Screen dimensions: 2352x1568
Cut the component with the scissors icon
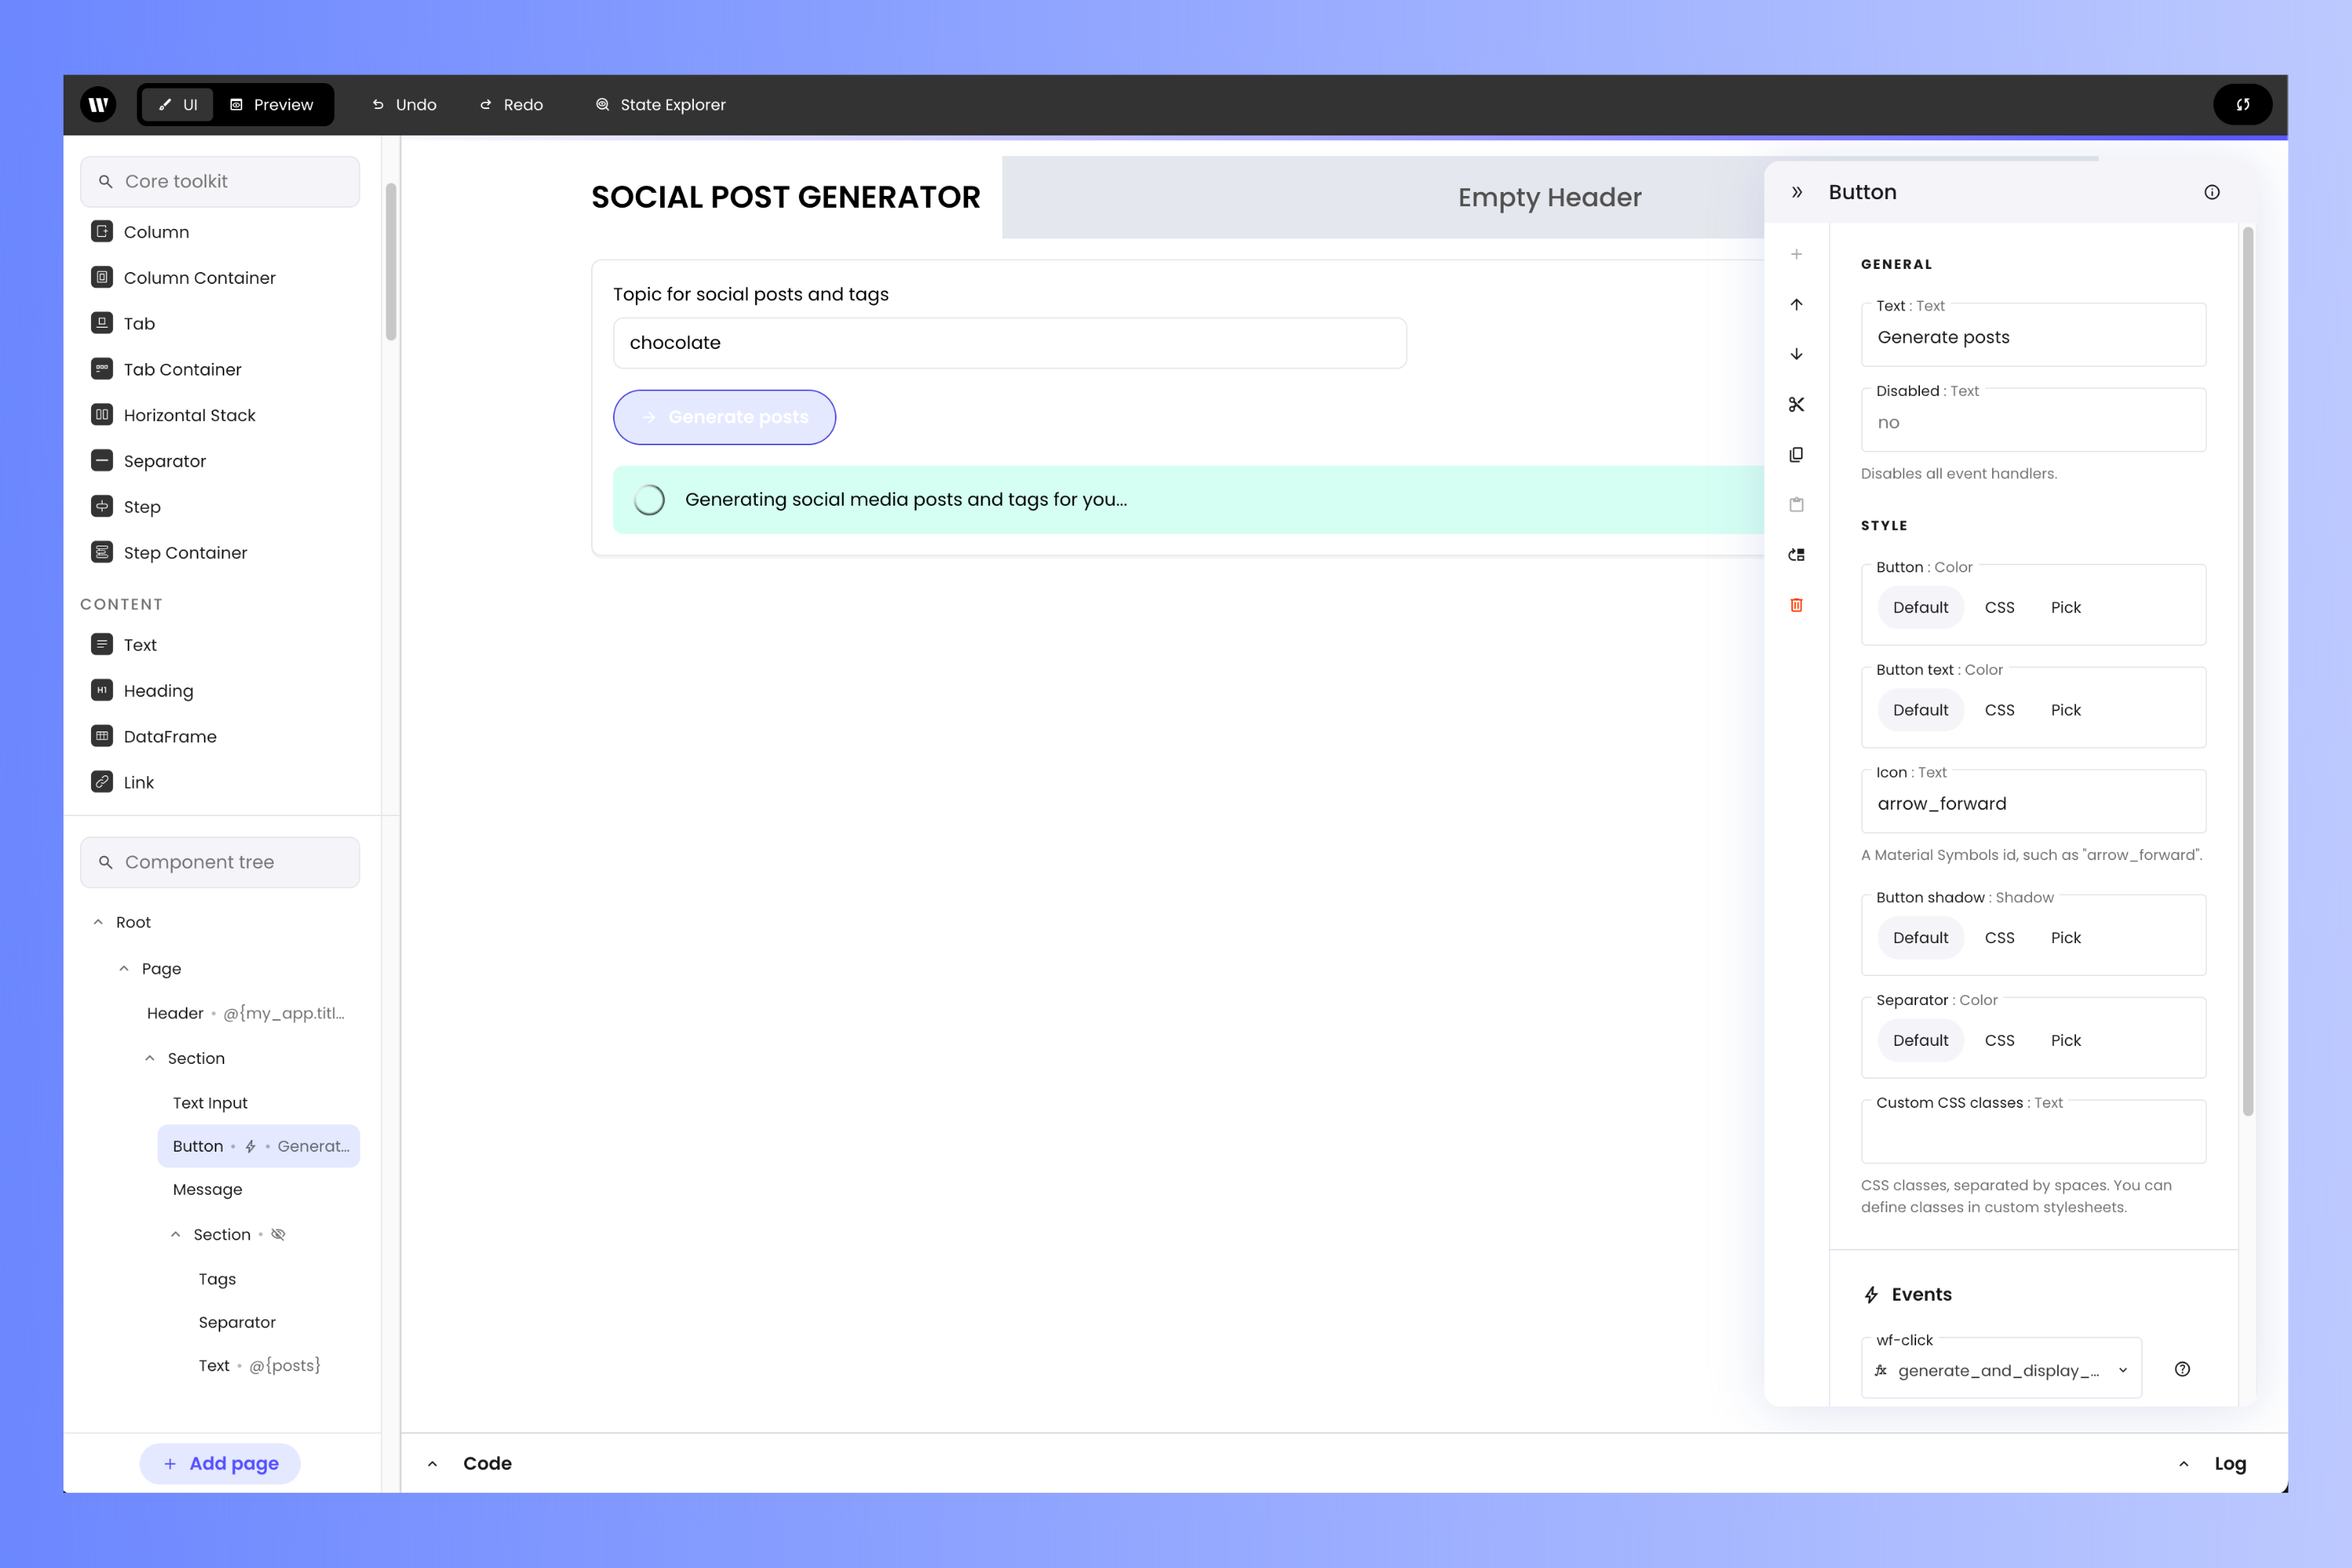click(1796, 404)
